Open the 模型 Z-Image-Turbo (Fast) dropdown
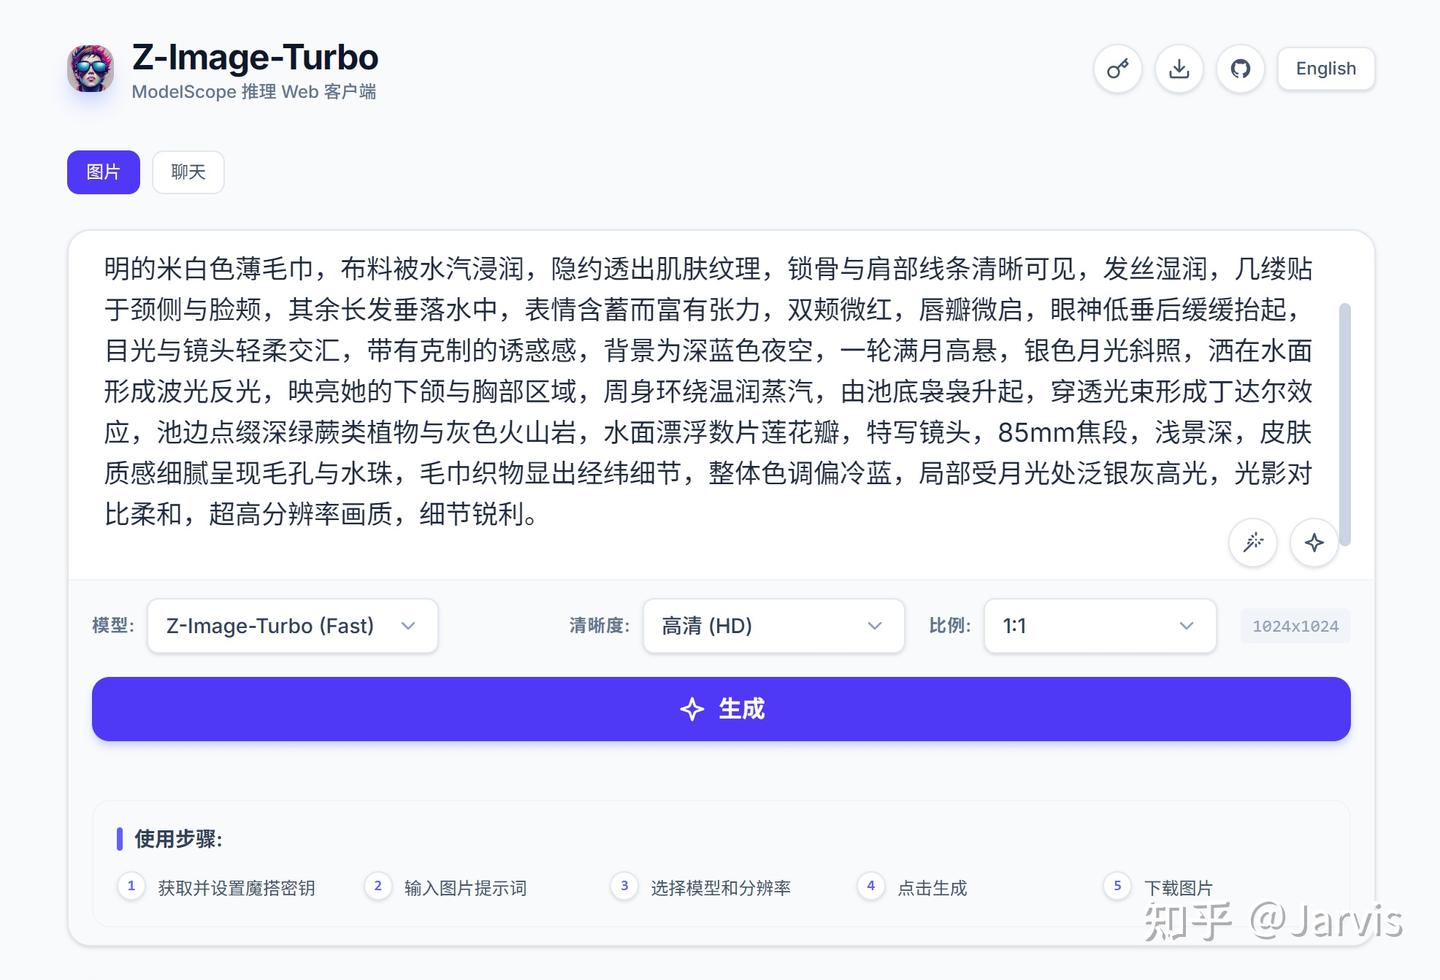Screen dimensions: 1440x980 pos(292,626)
